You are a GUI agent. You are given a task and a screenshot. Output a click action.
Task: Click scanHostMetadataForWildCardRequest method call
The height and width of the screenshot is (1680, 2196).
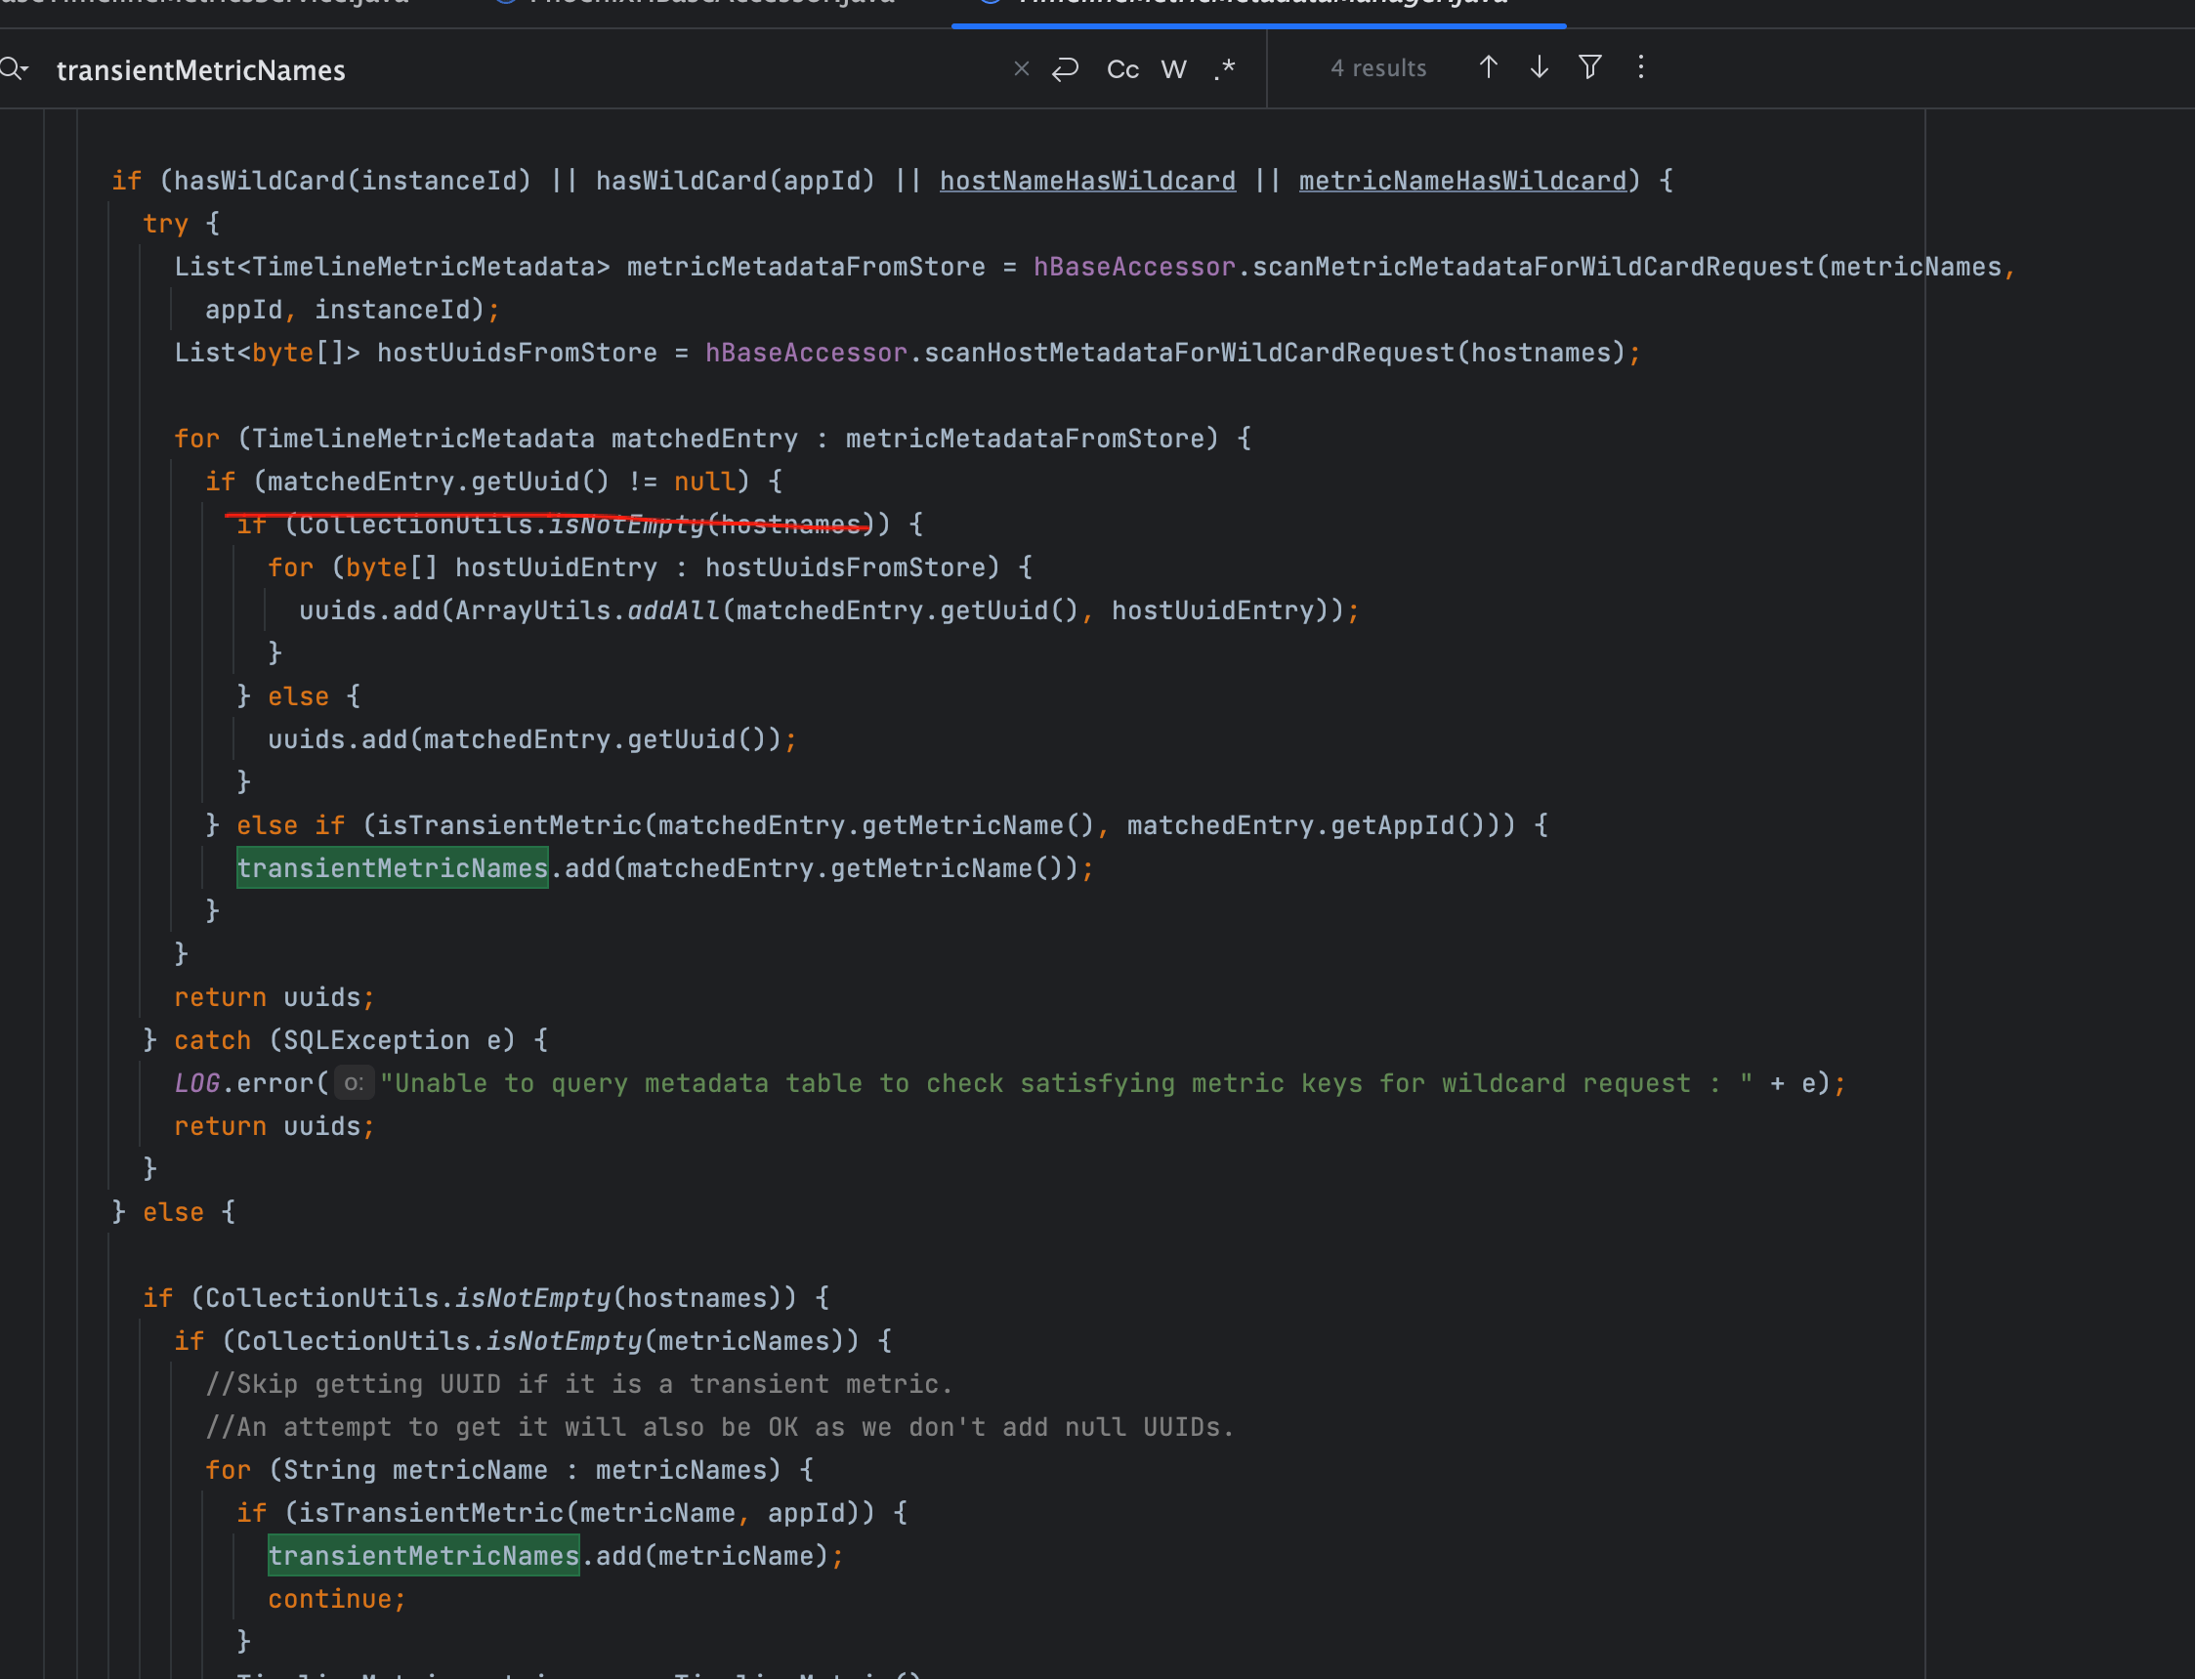(x=1189, y=353)
